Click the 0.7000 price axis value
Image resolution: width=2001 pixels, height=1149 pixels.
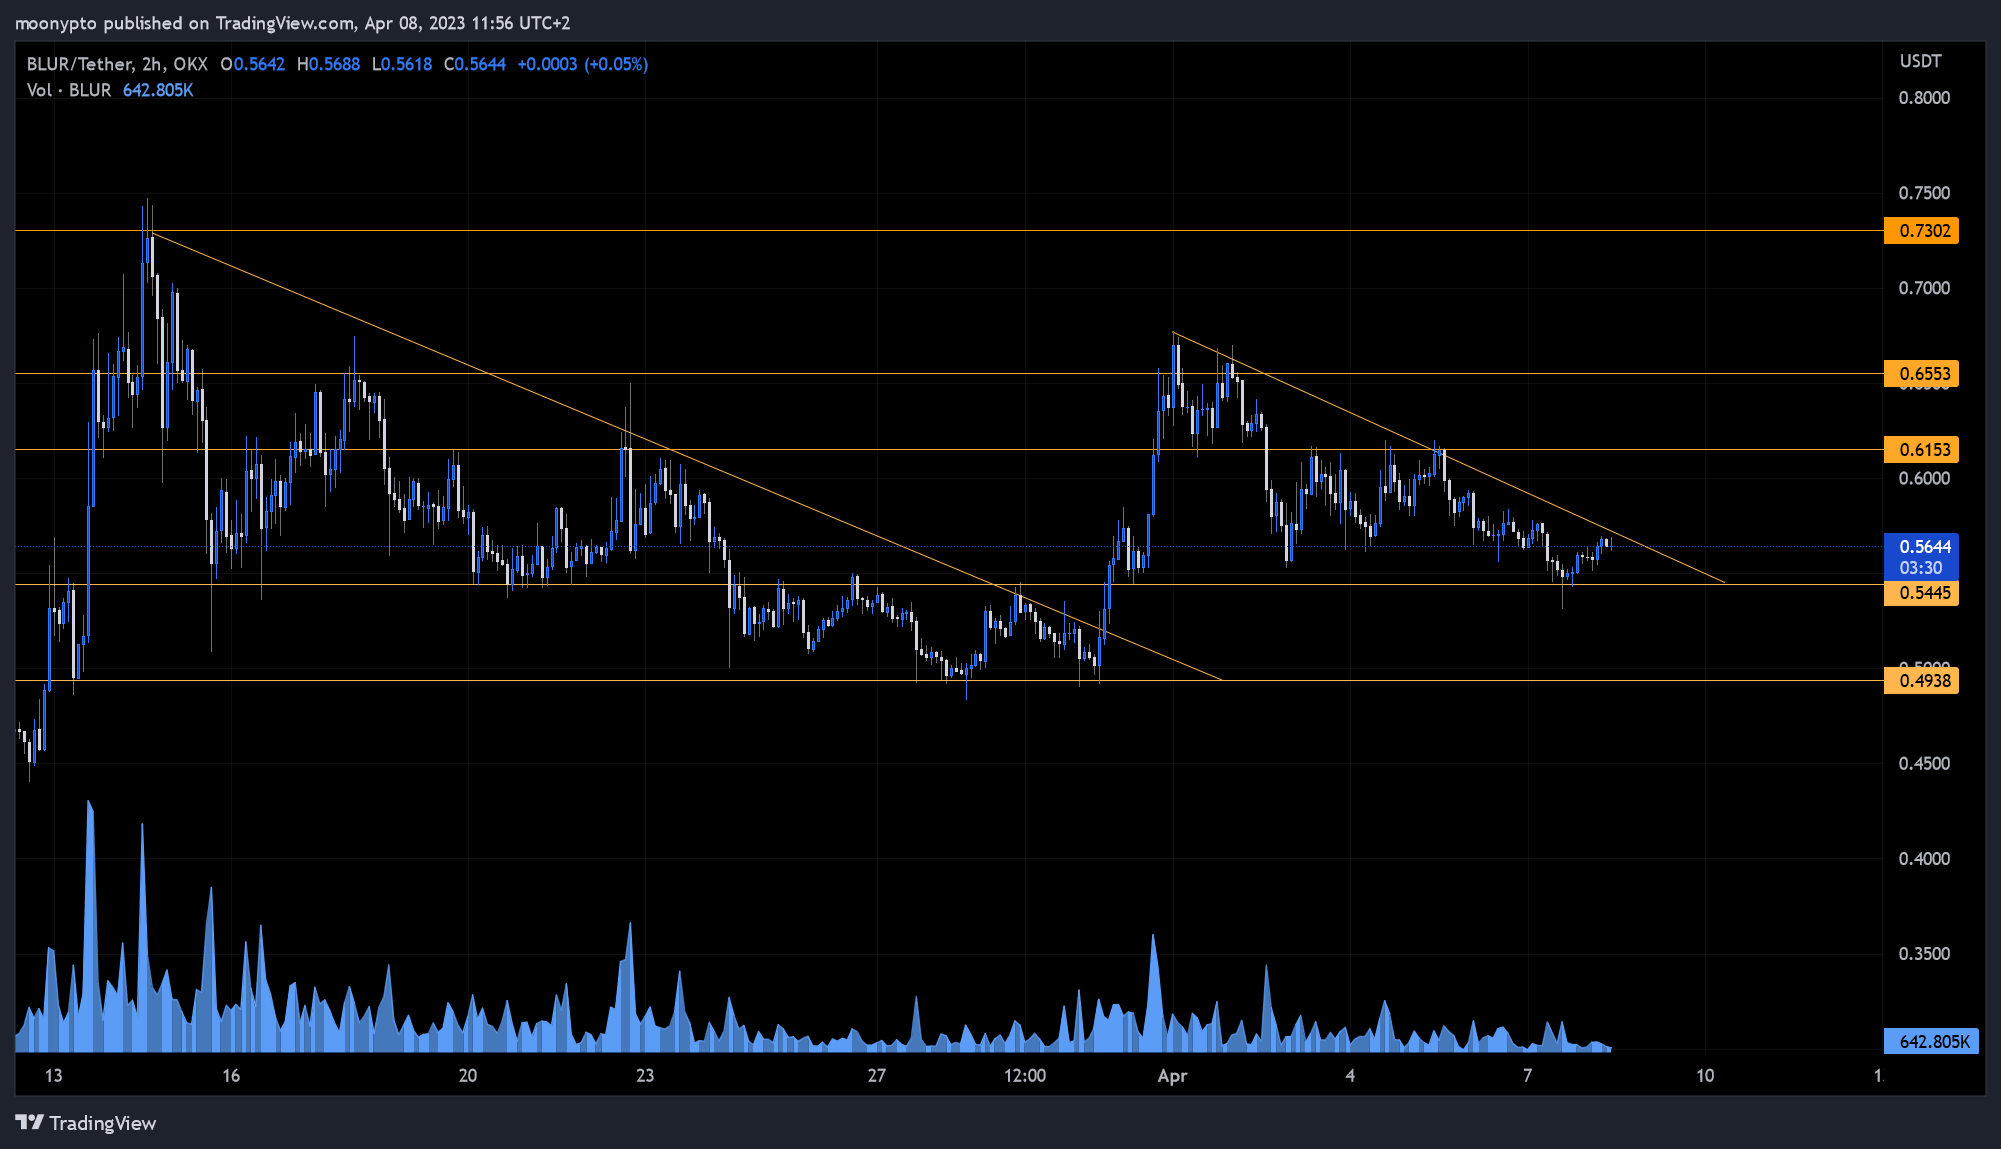tap(1924, 288)
